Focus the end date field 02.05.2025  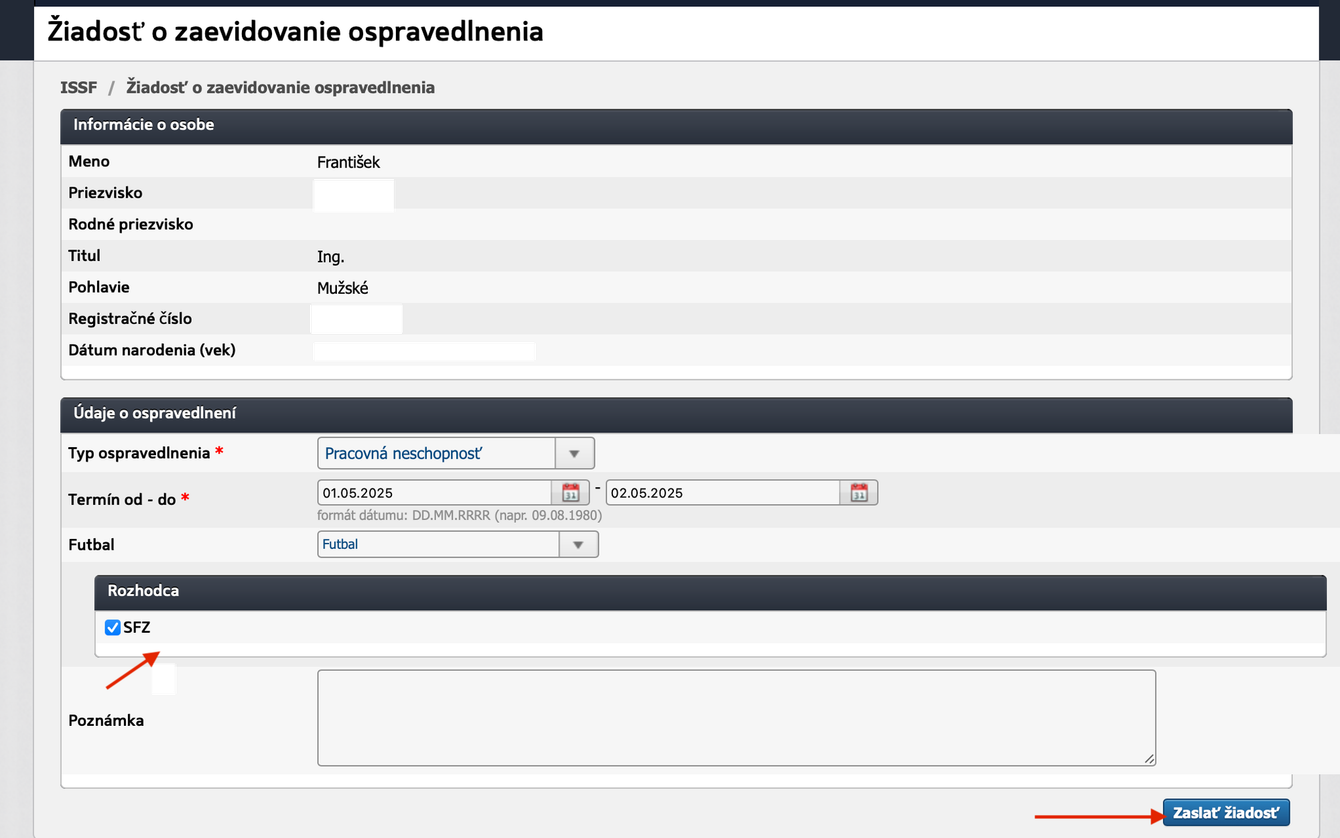click(723, 493)
